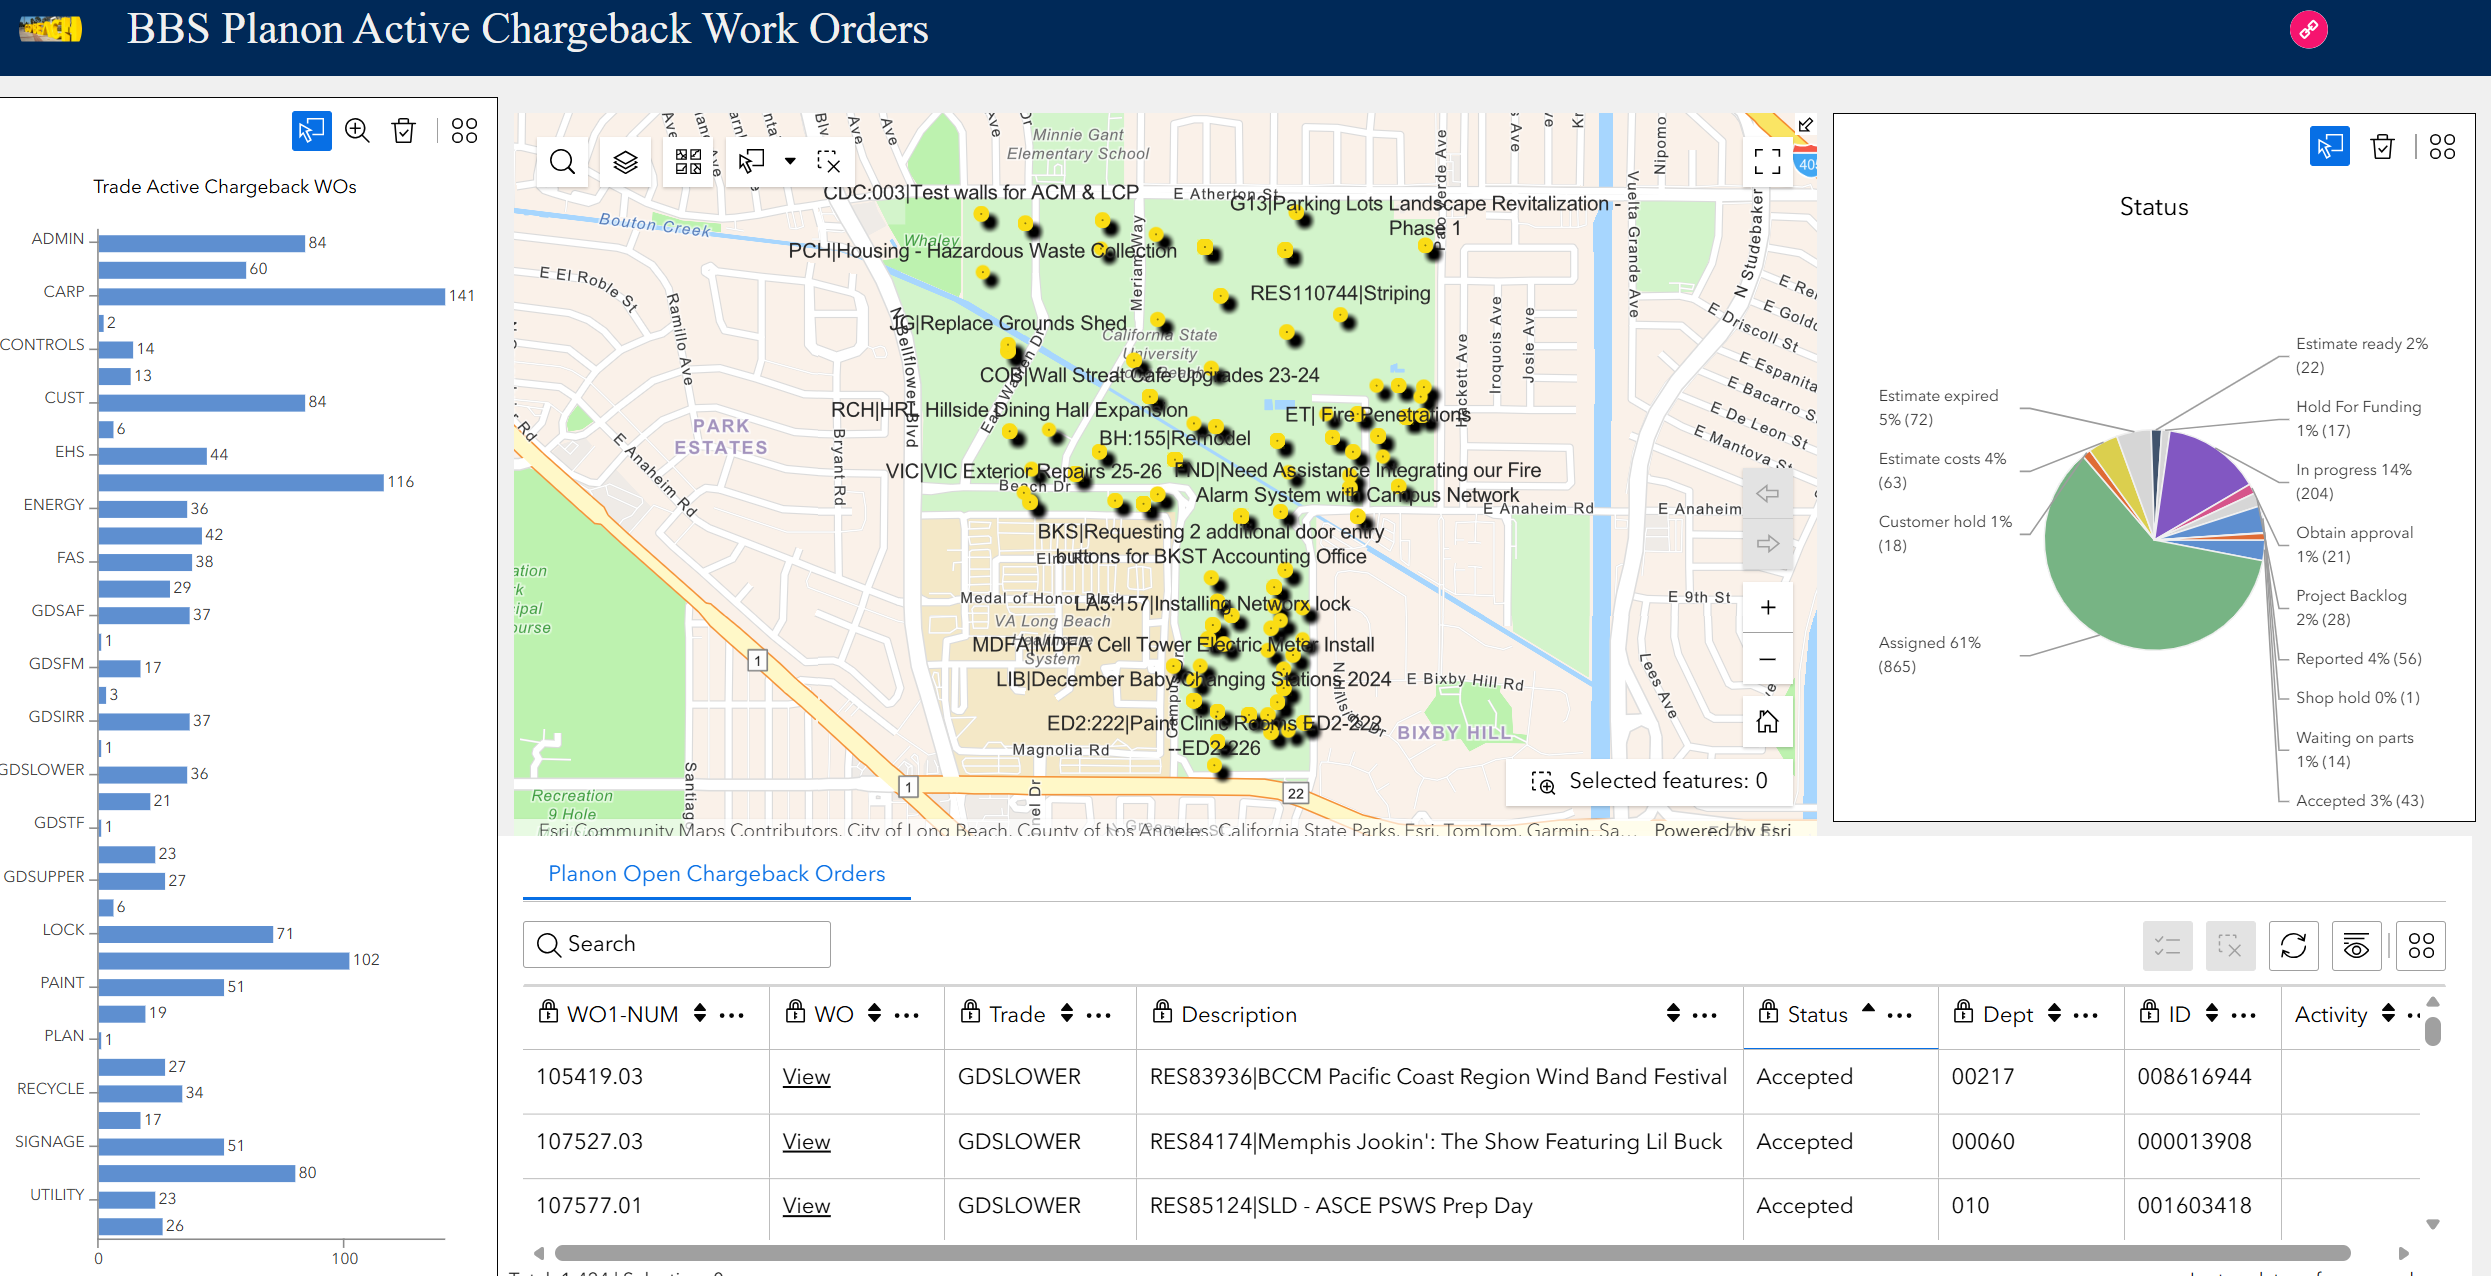Expand the map widget with corner arrow

[x=1806, y=125]
